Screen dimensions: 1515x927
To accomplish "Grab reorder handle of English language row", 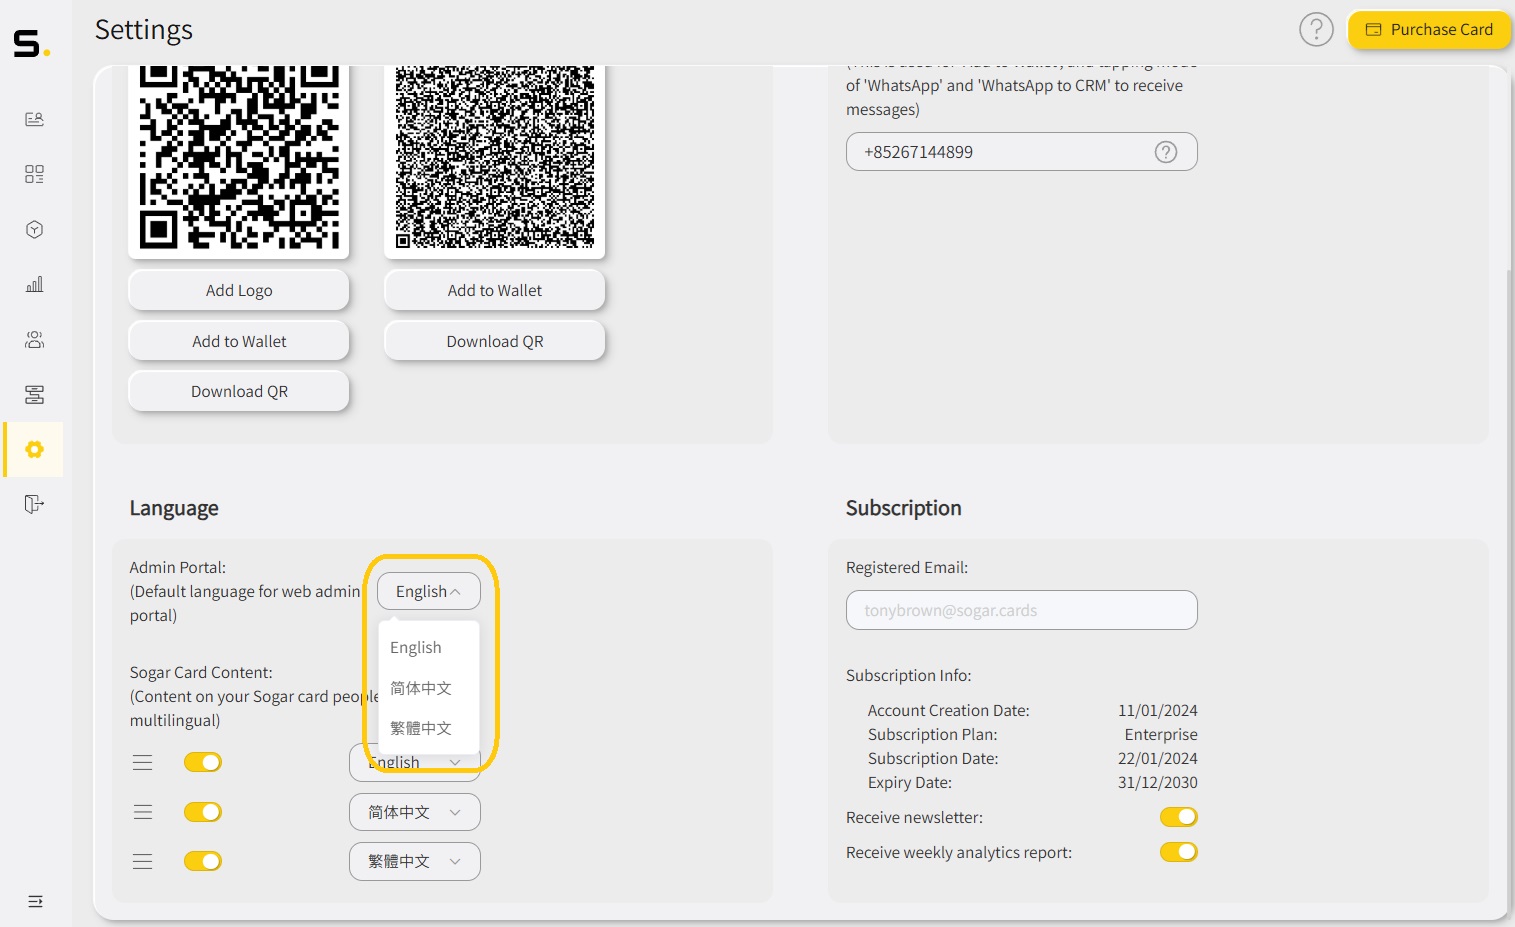I will [x=143, y=762].
